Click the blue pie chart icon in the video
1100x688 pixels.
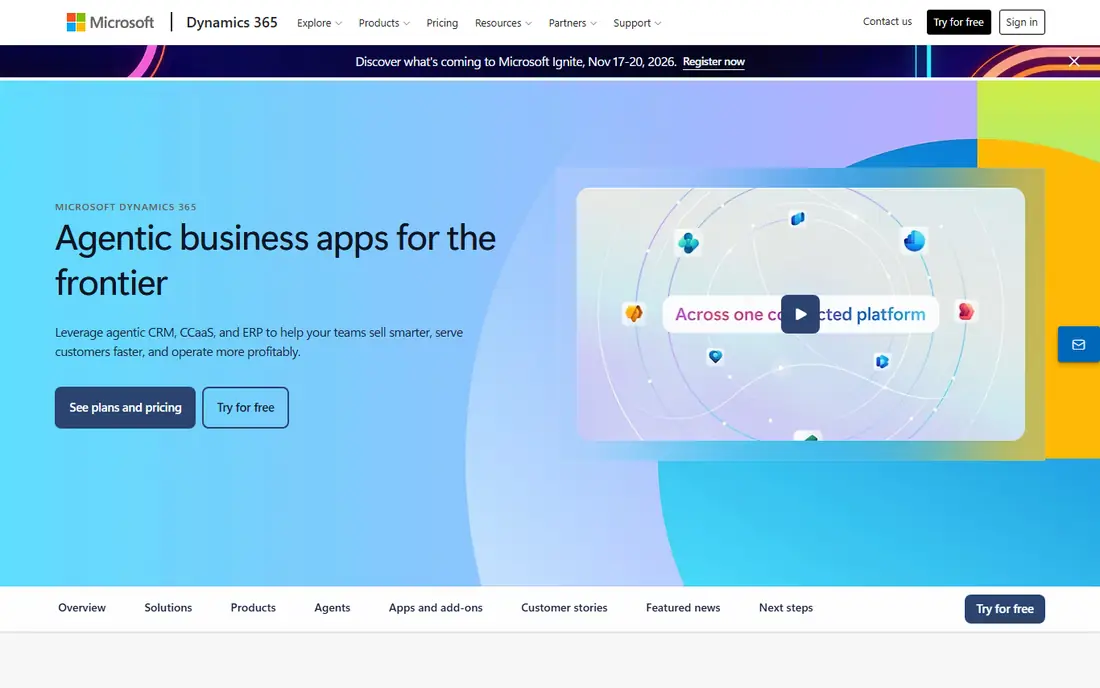tap(914, 241)
